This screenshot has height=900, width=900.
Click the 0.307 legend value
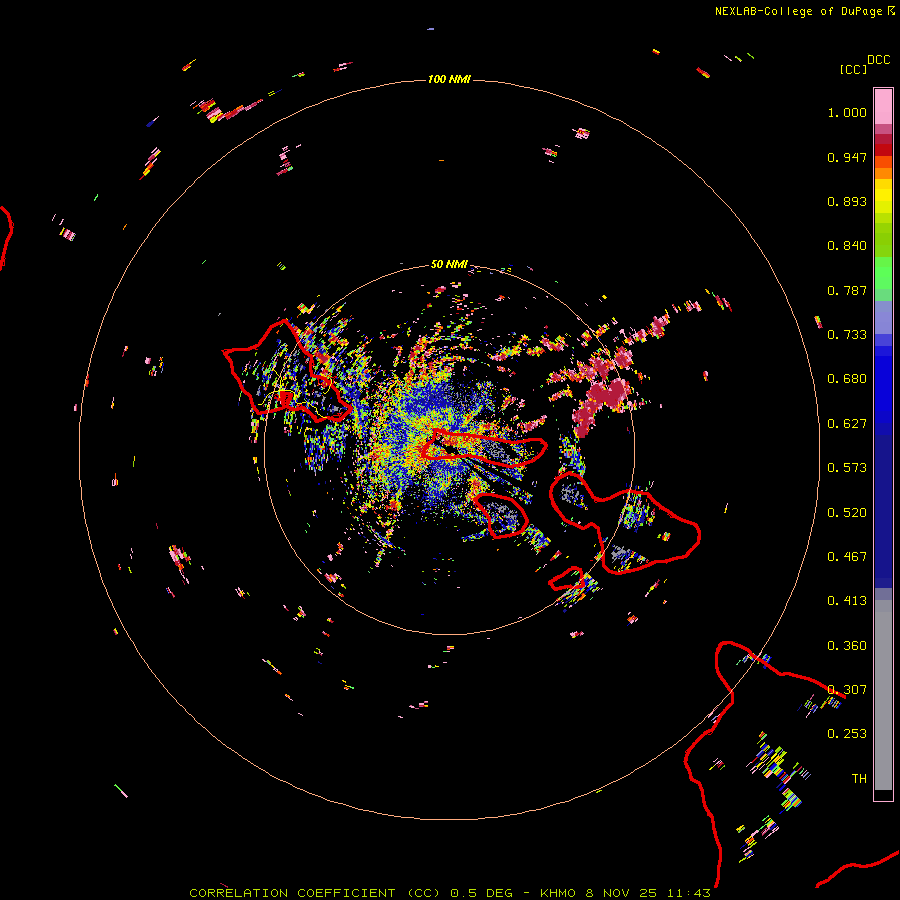tap(847, 689)
